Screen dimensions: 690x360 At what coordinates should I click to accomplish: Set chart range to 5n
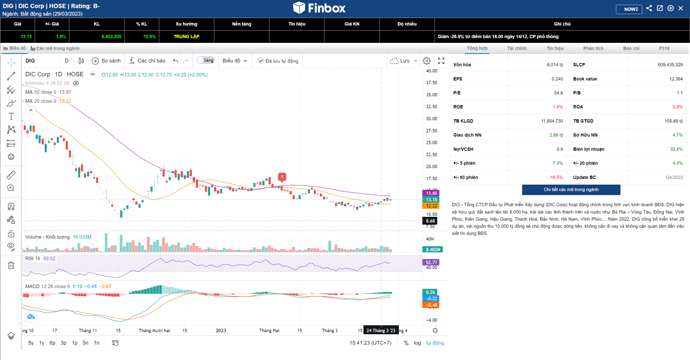[x=85, y=343]
